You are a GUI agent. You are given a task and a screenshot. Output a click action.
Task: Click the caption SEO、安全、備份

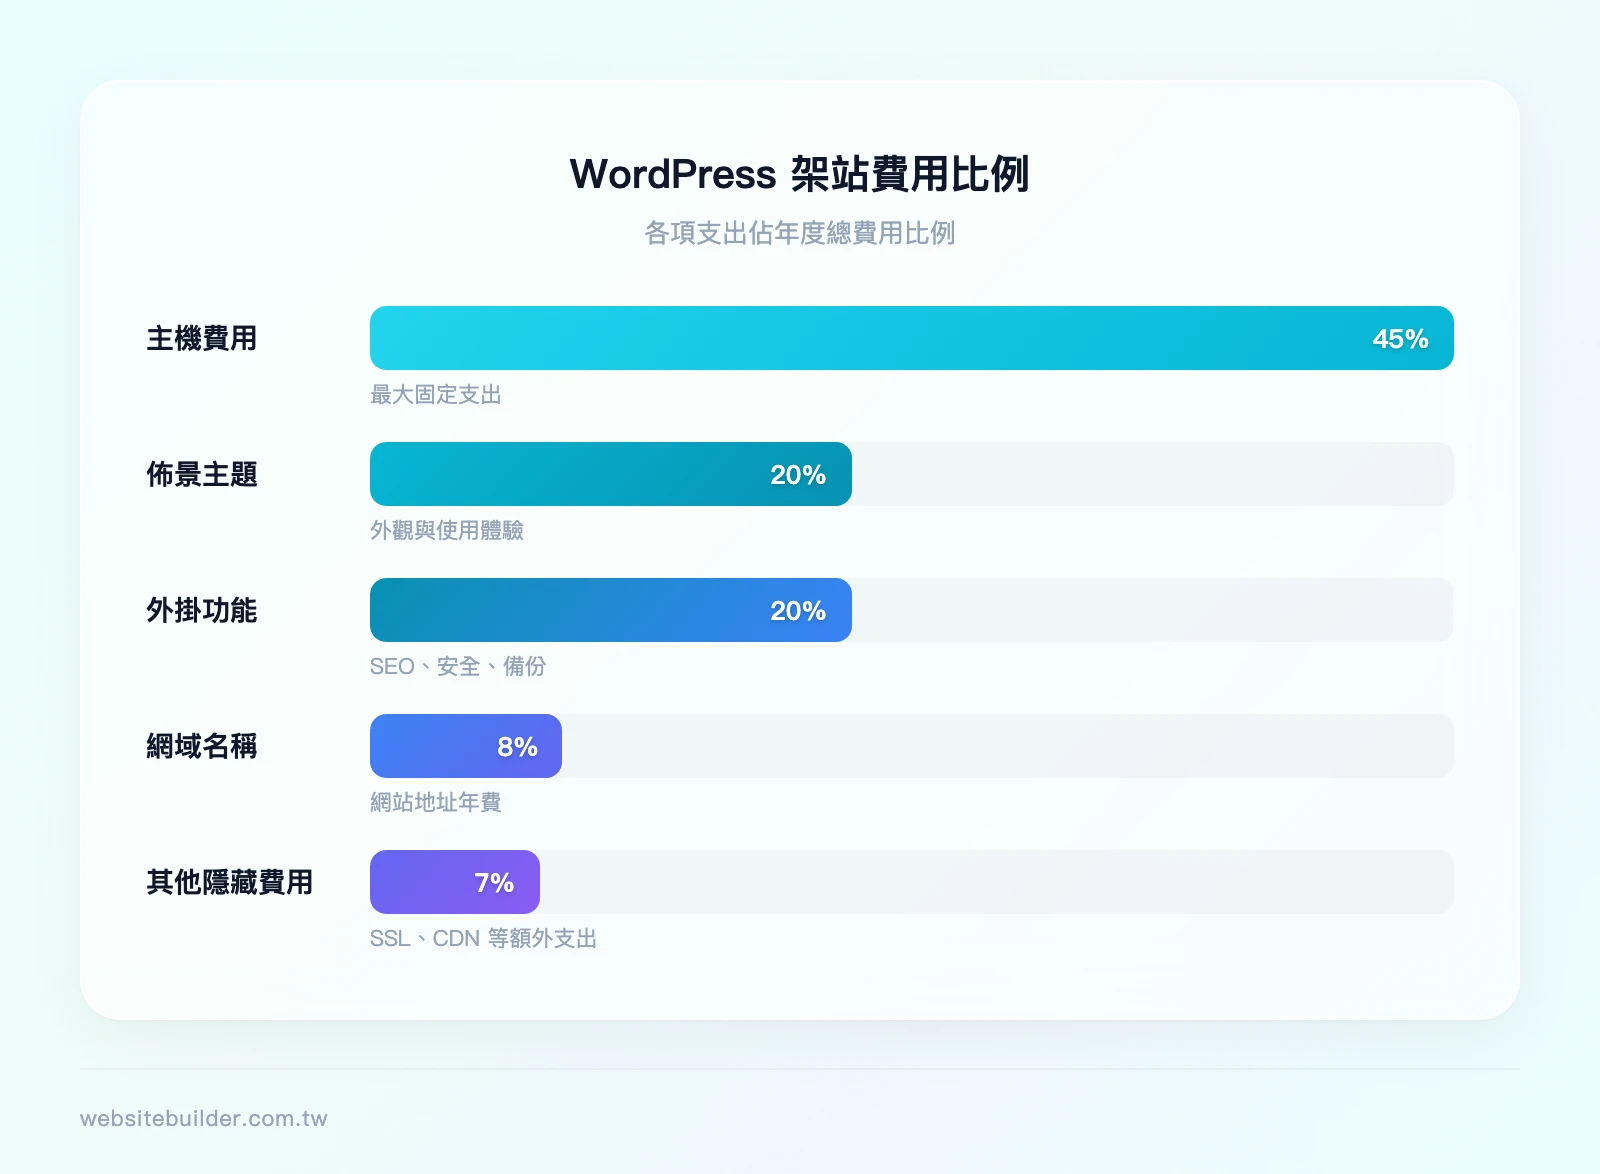point(458,667)
